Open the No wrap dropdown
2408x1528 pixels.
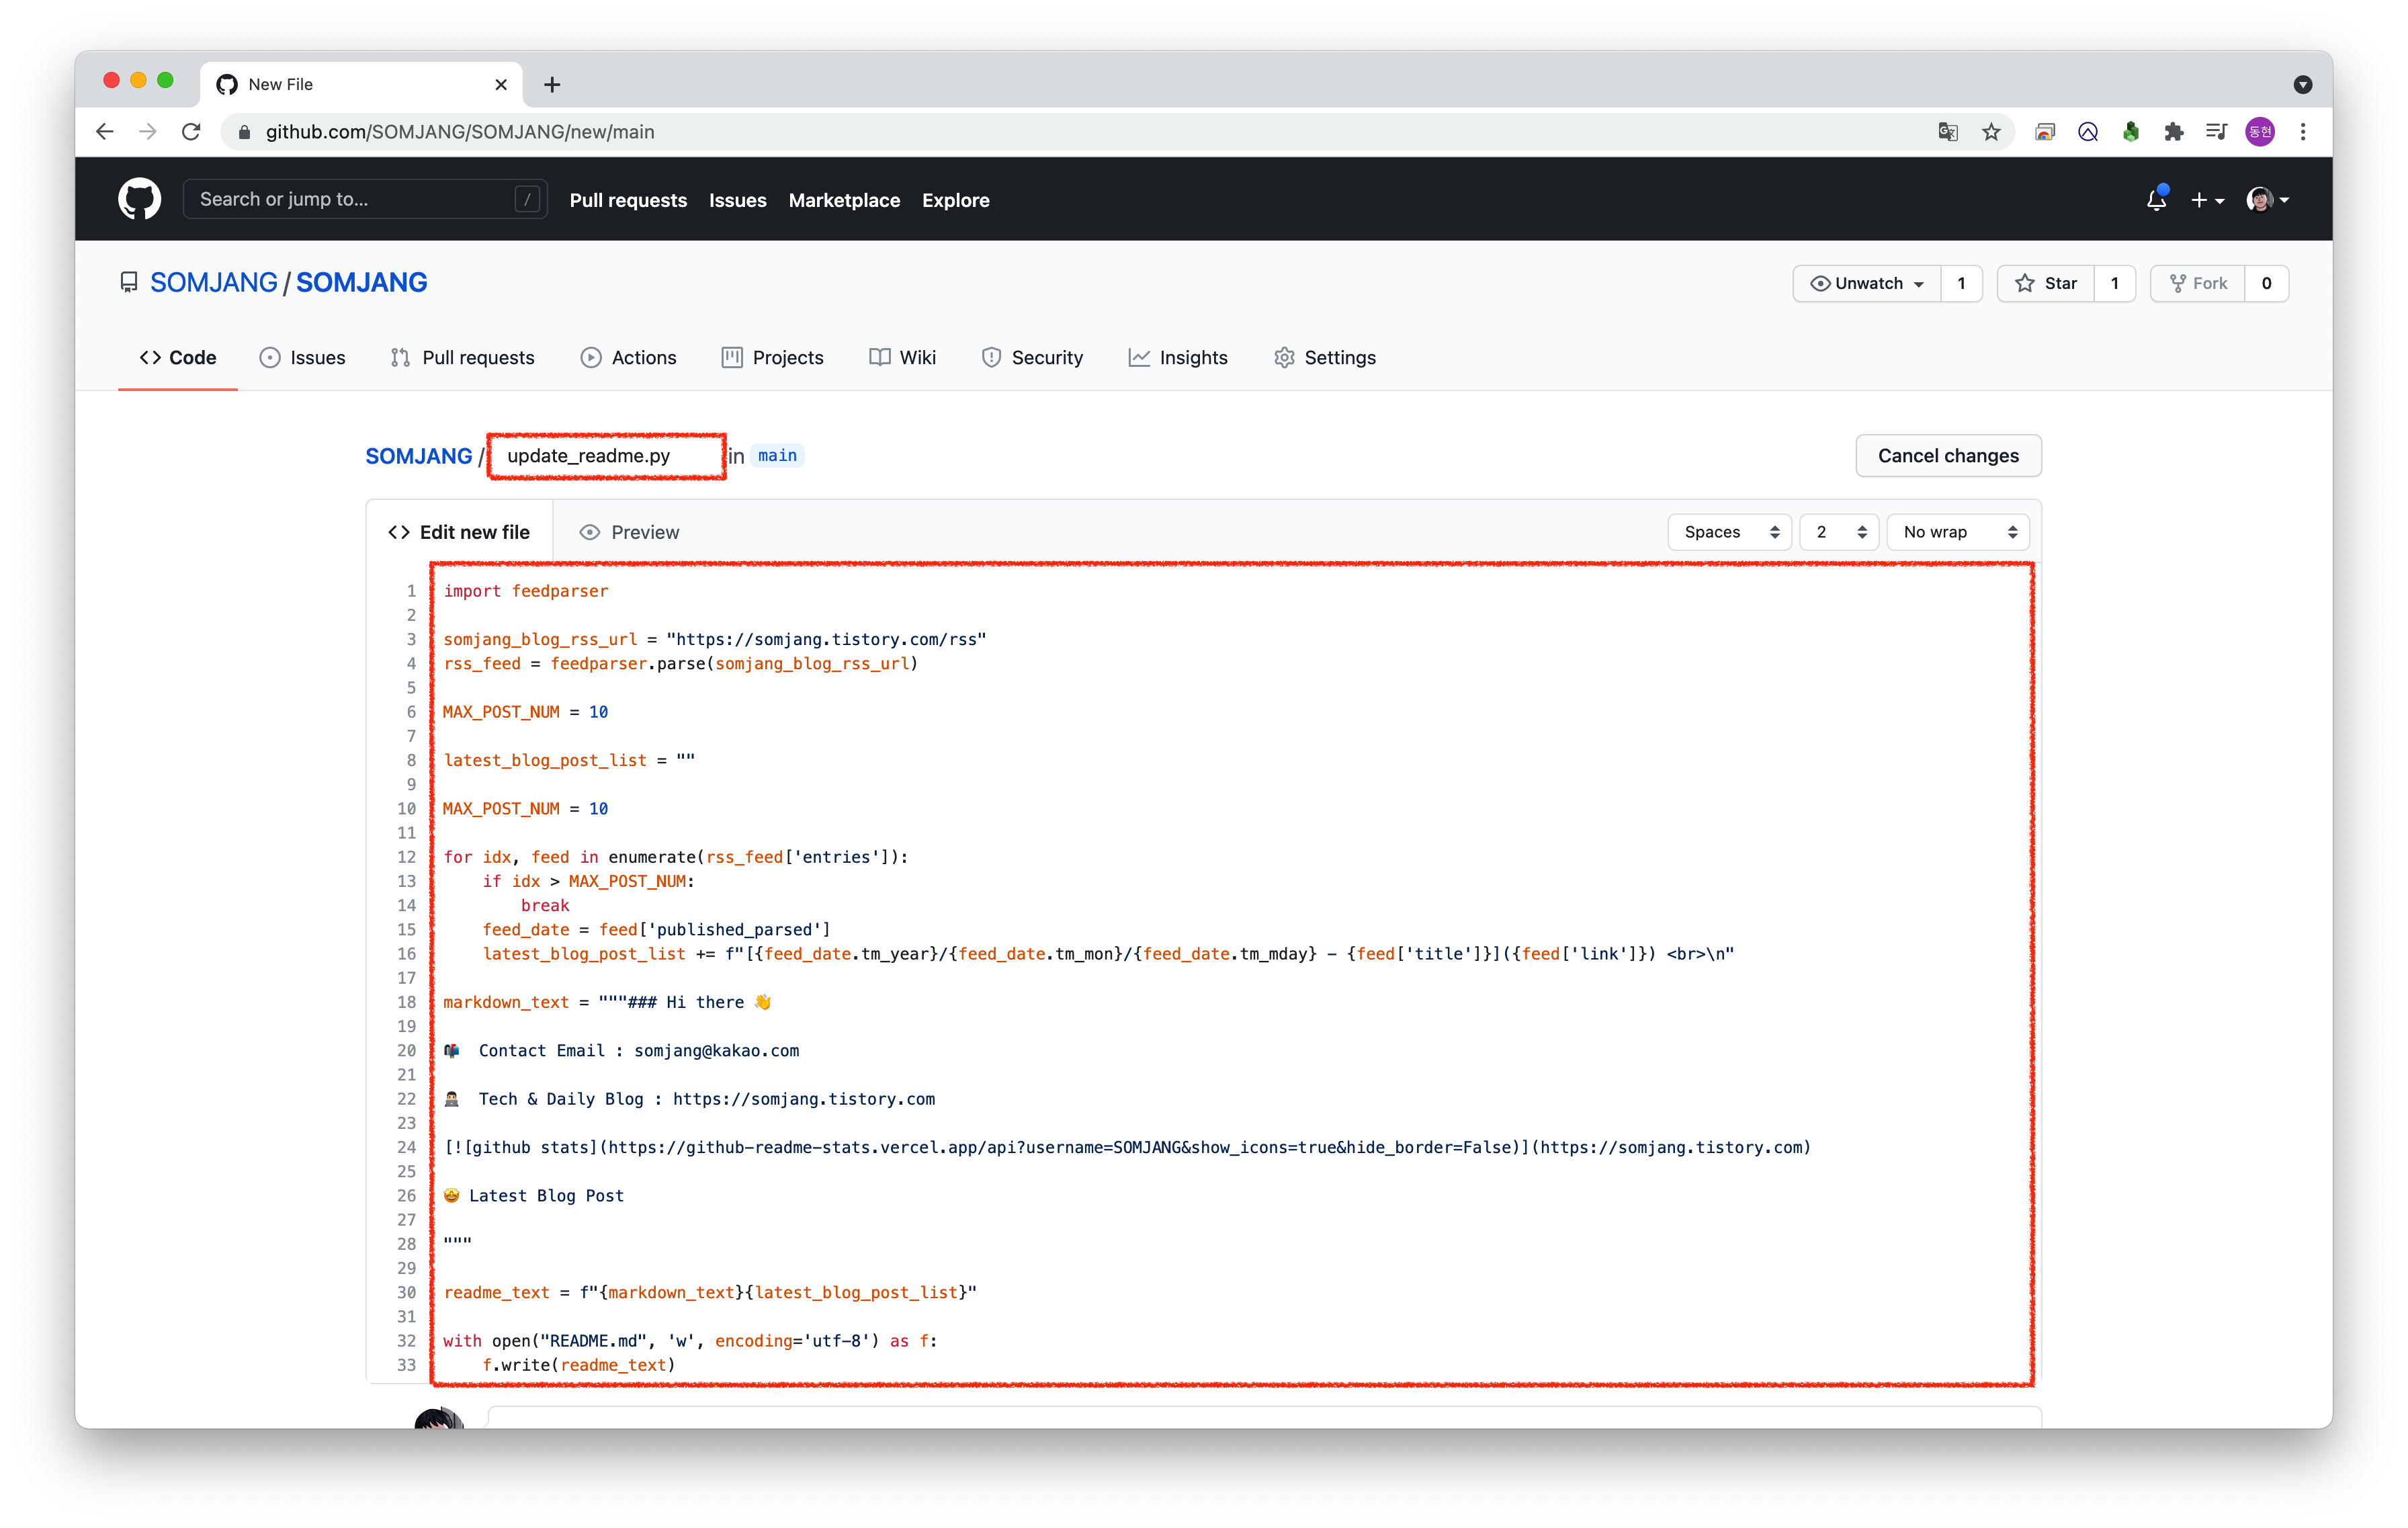click(1957, 532)
